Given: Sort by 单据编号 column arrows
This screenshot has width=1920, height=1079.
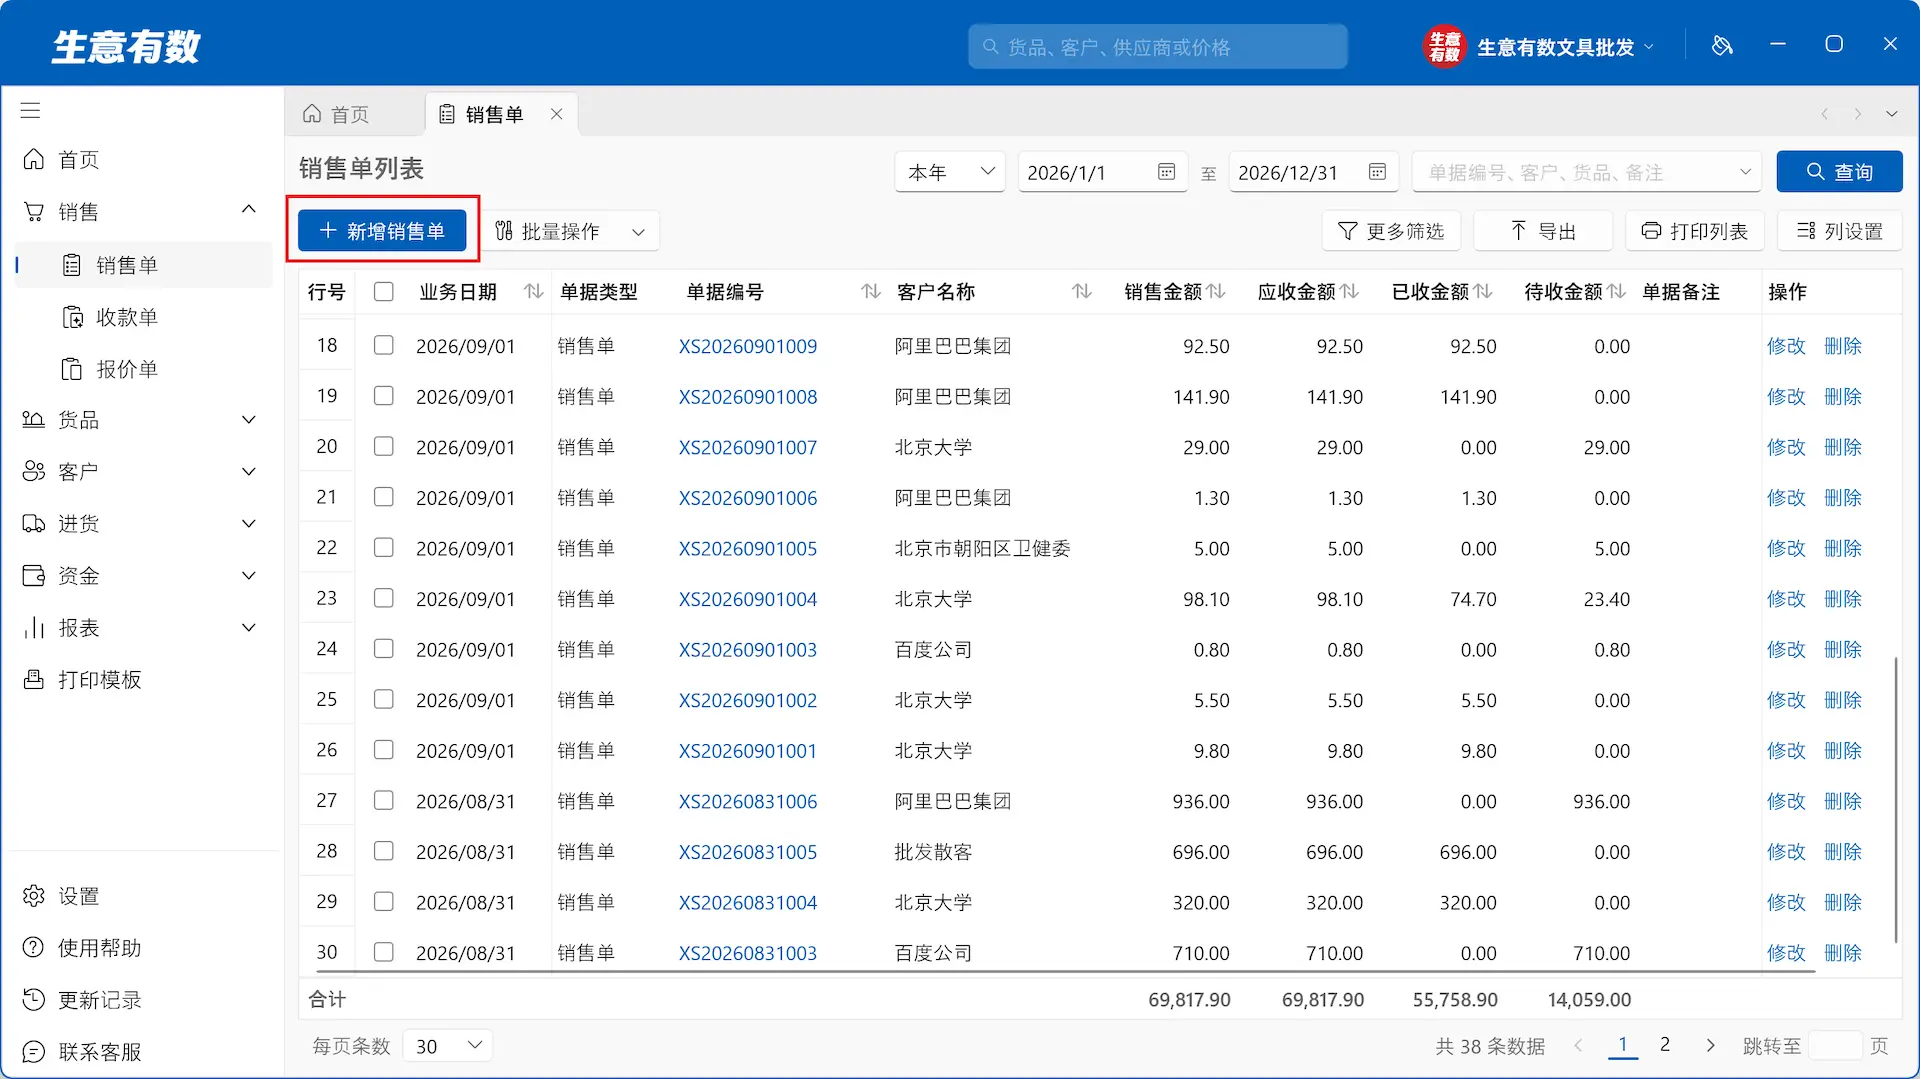Looking at the screenshot, I should tap(871, 291).
